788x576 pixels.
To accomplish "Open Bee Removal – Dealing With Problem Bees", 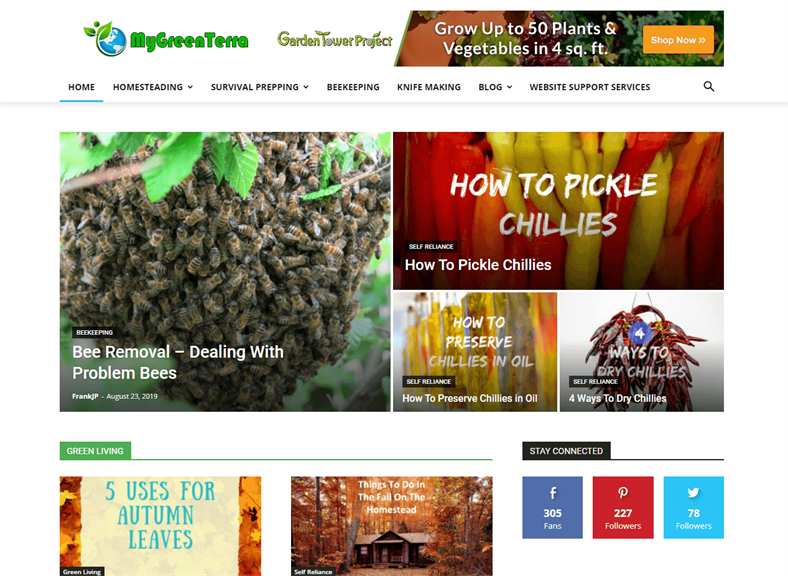I will (178, 362).
